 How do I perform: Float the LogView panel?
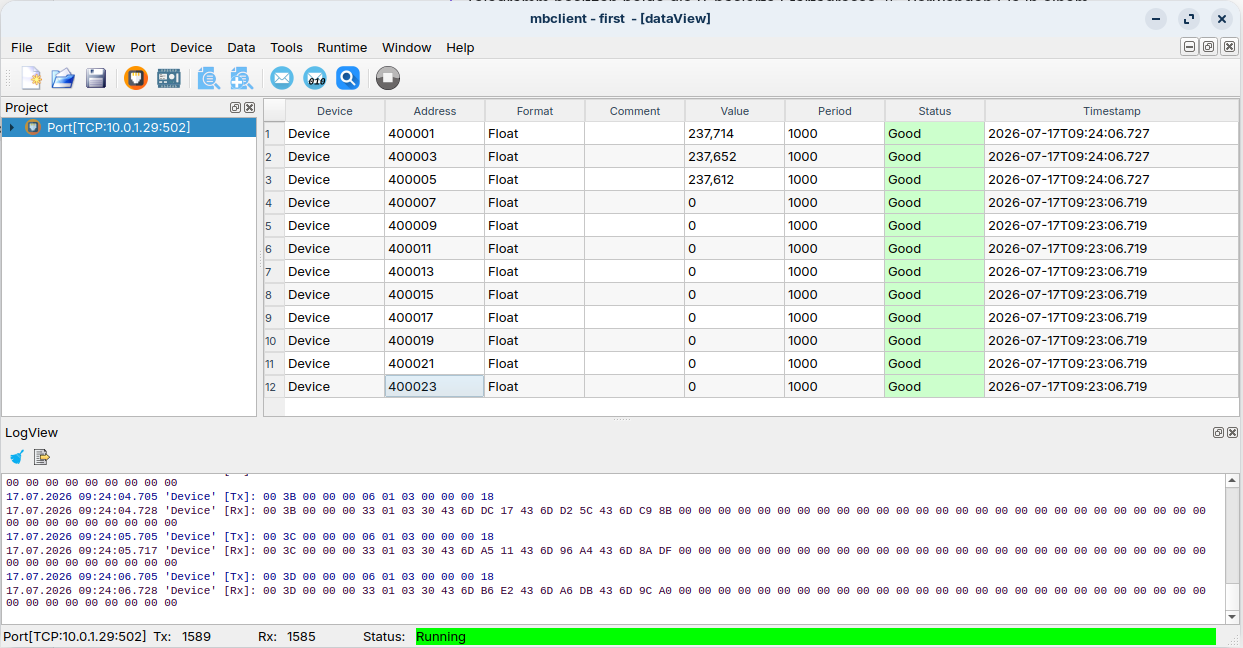pos(1218,432)
